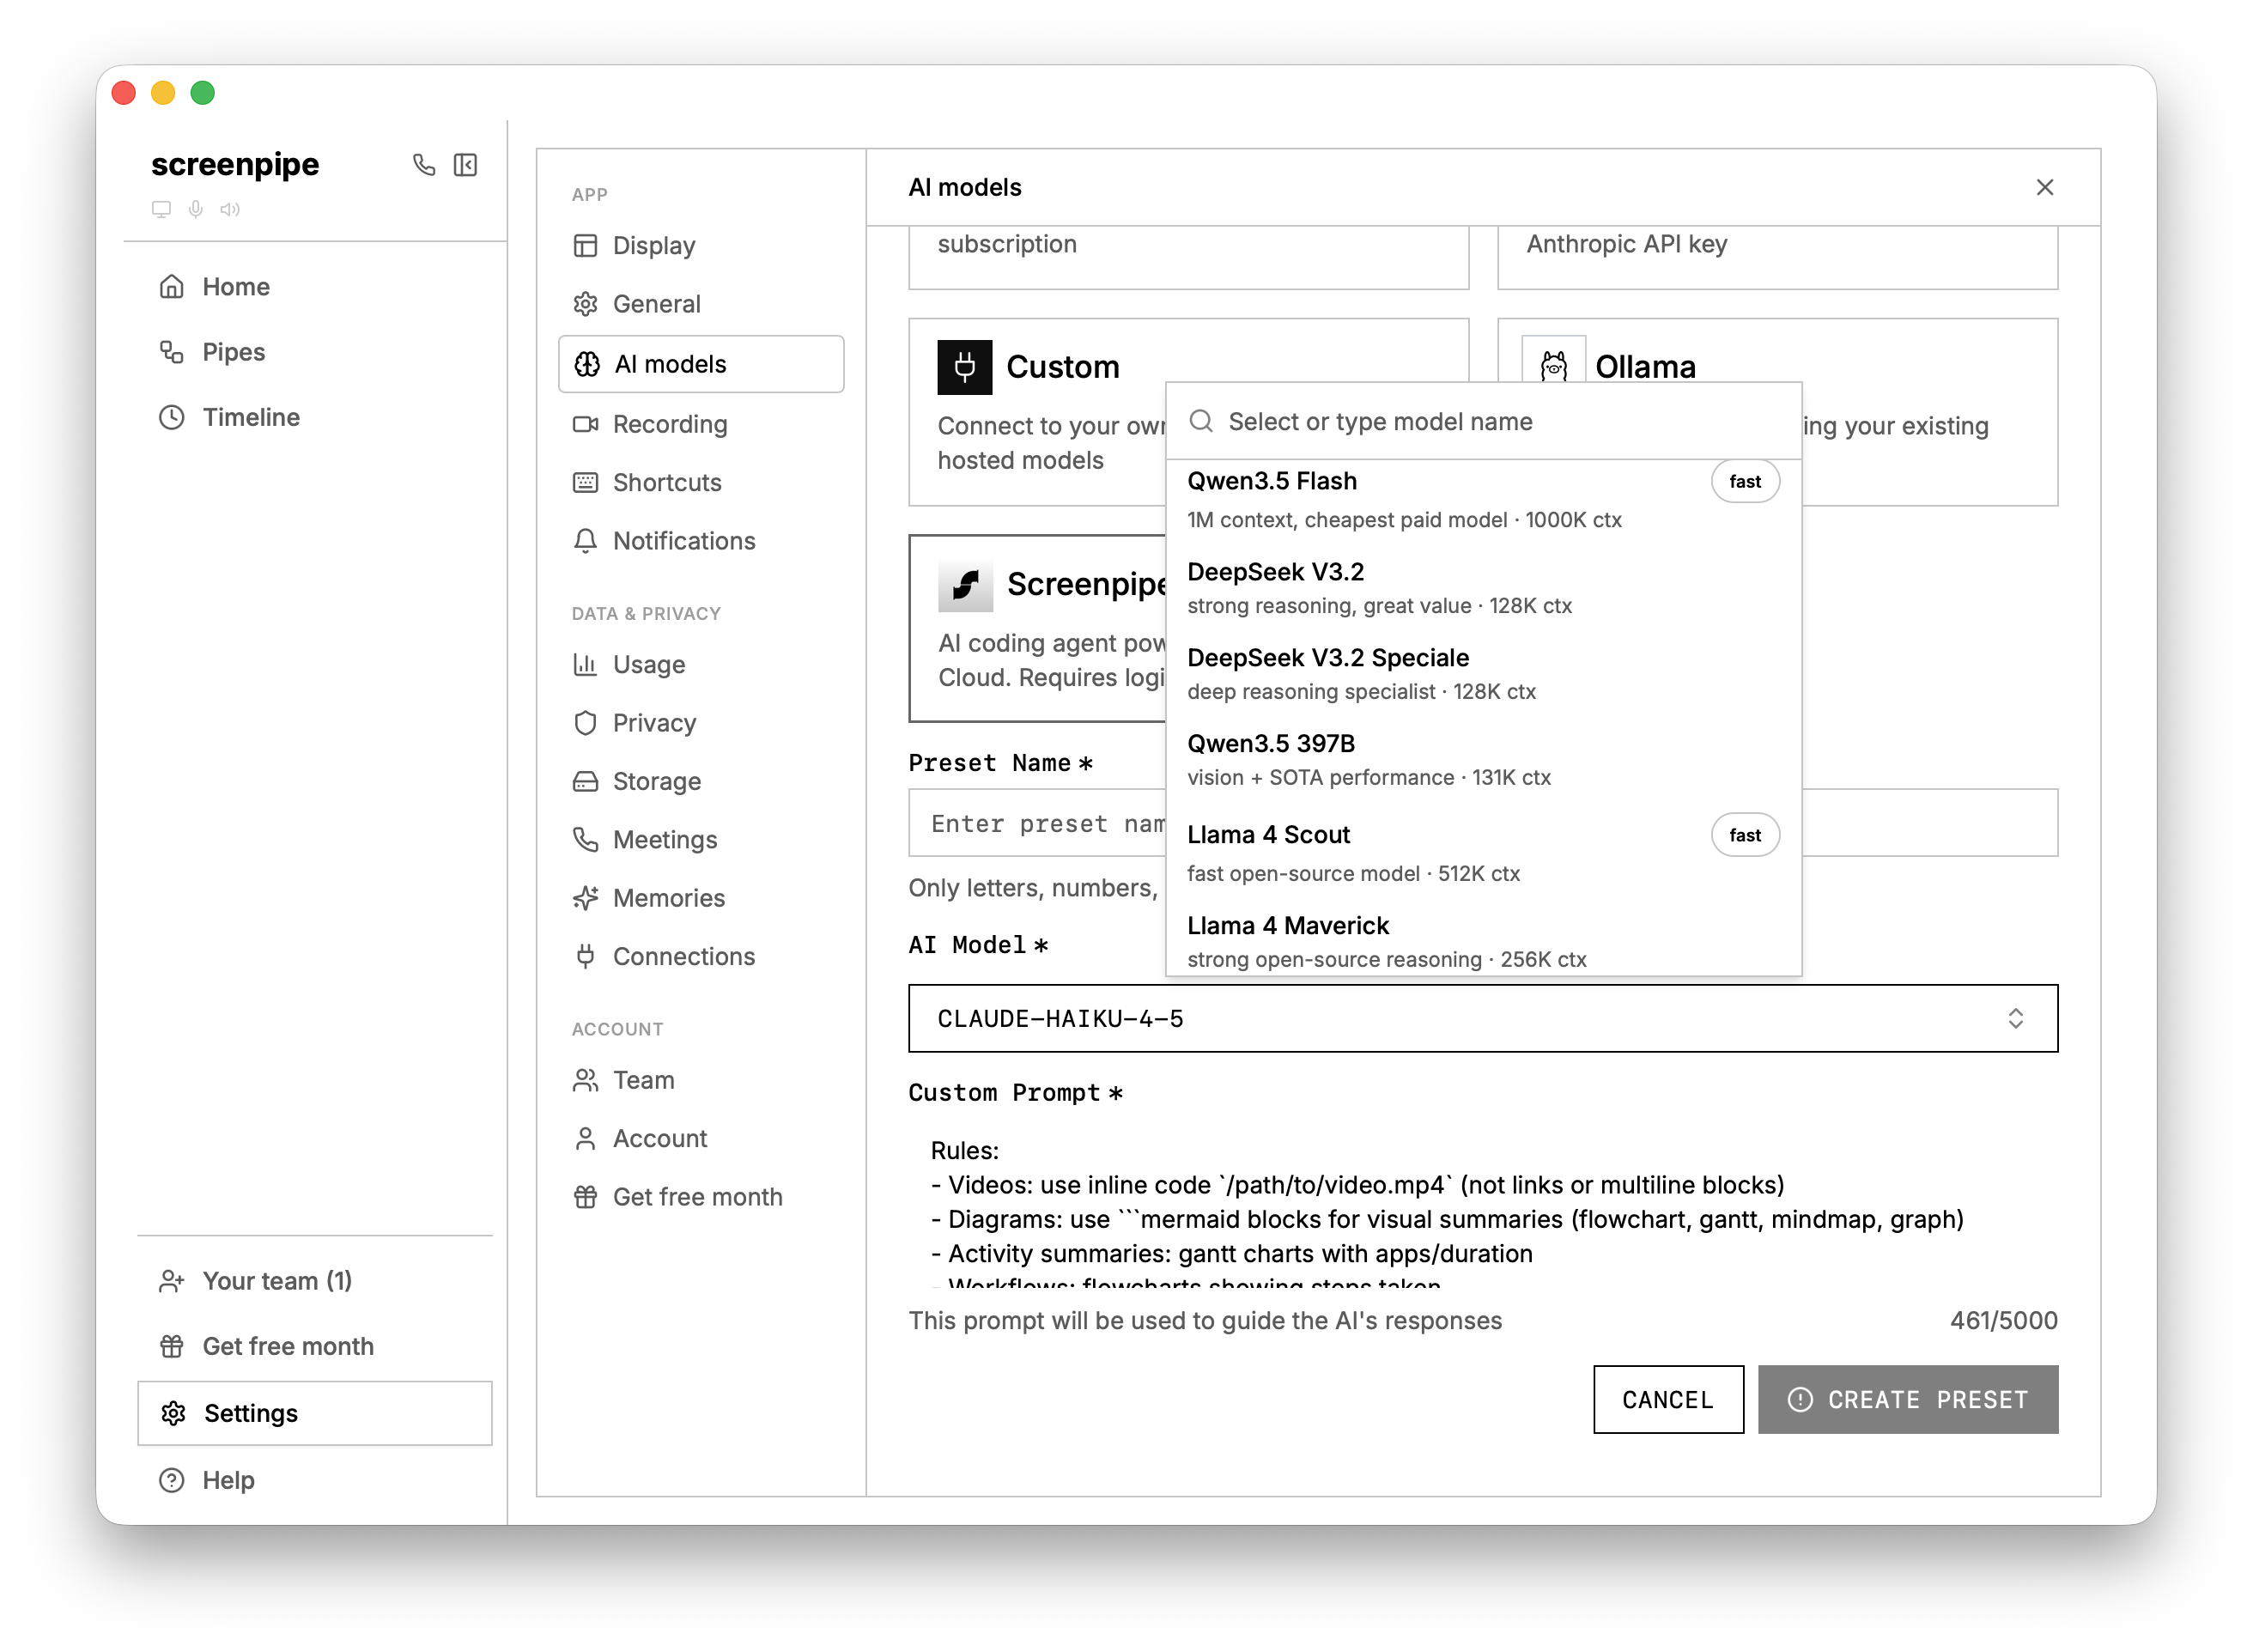The image size is (2253, 1652).
Task: Click the Screenpipe cloud provider logo
Action: [x=965, y=584]
